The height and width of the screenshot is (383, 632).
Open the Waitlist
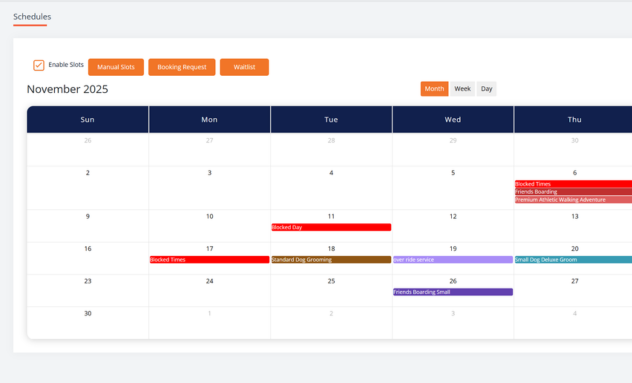coord(244,67)
